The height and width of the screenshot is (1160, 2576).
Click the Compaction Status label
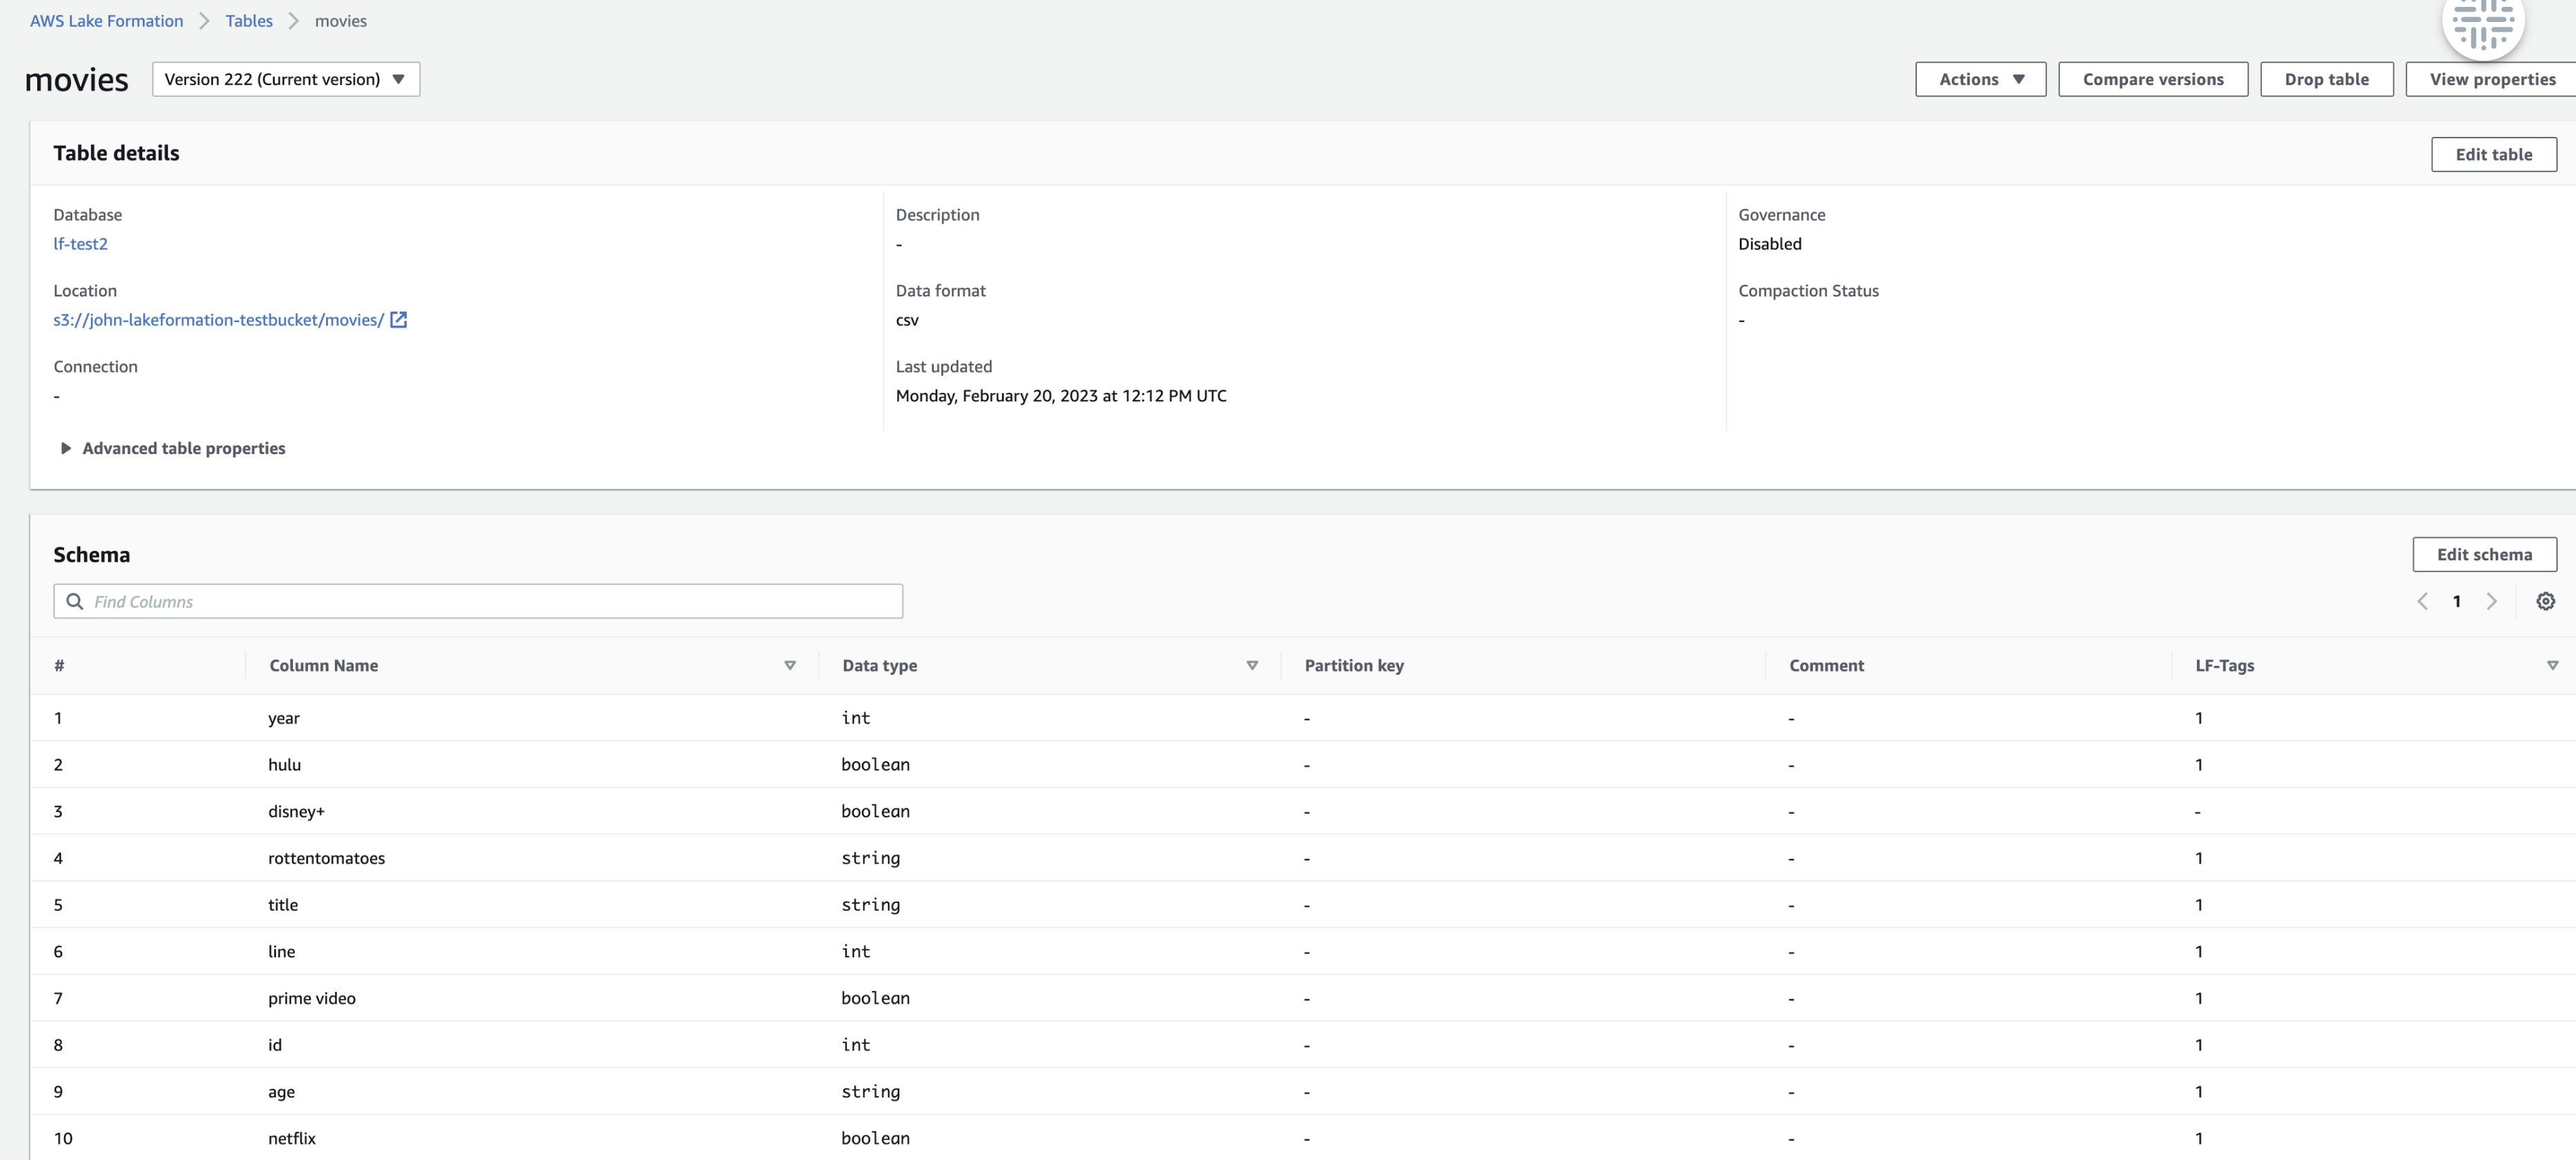click(1808, 291)
